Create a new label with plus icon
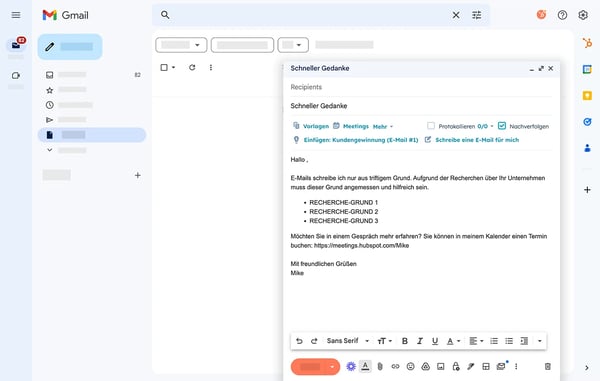This screenshot has height=381, width=600. click(x=138, y=175)
